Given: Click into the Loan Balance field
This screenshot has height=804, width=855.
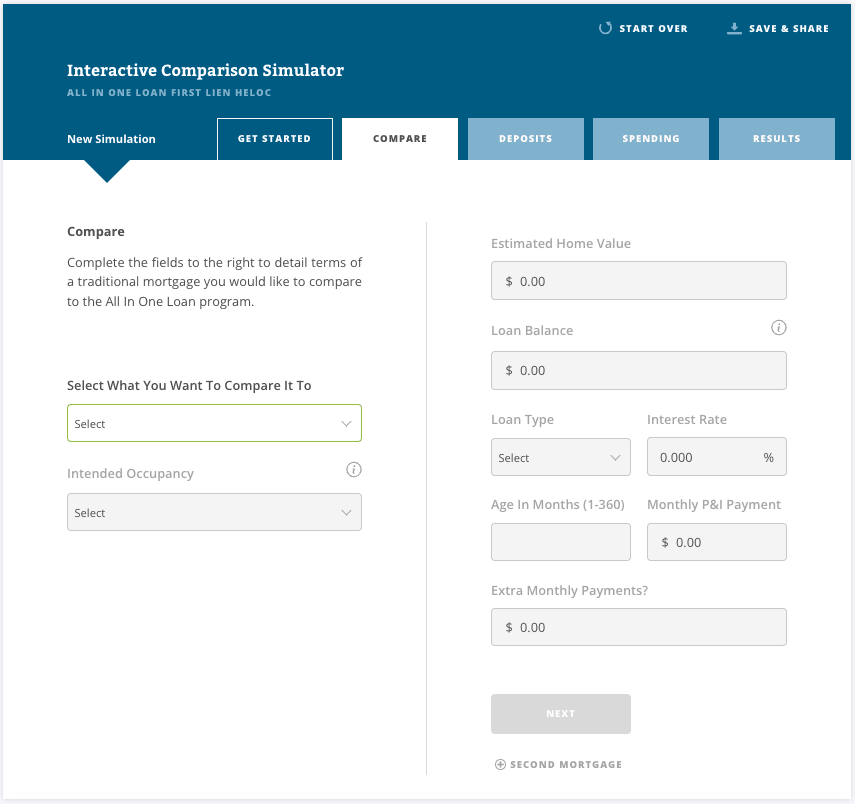Looking at the screenshot, I should point(639,370).
